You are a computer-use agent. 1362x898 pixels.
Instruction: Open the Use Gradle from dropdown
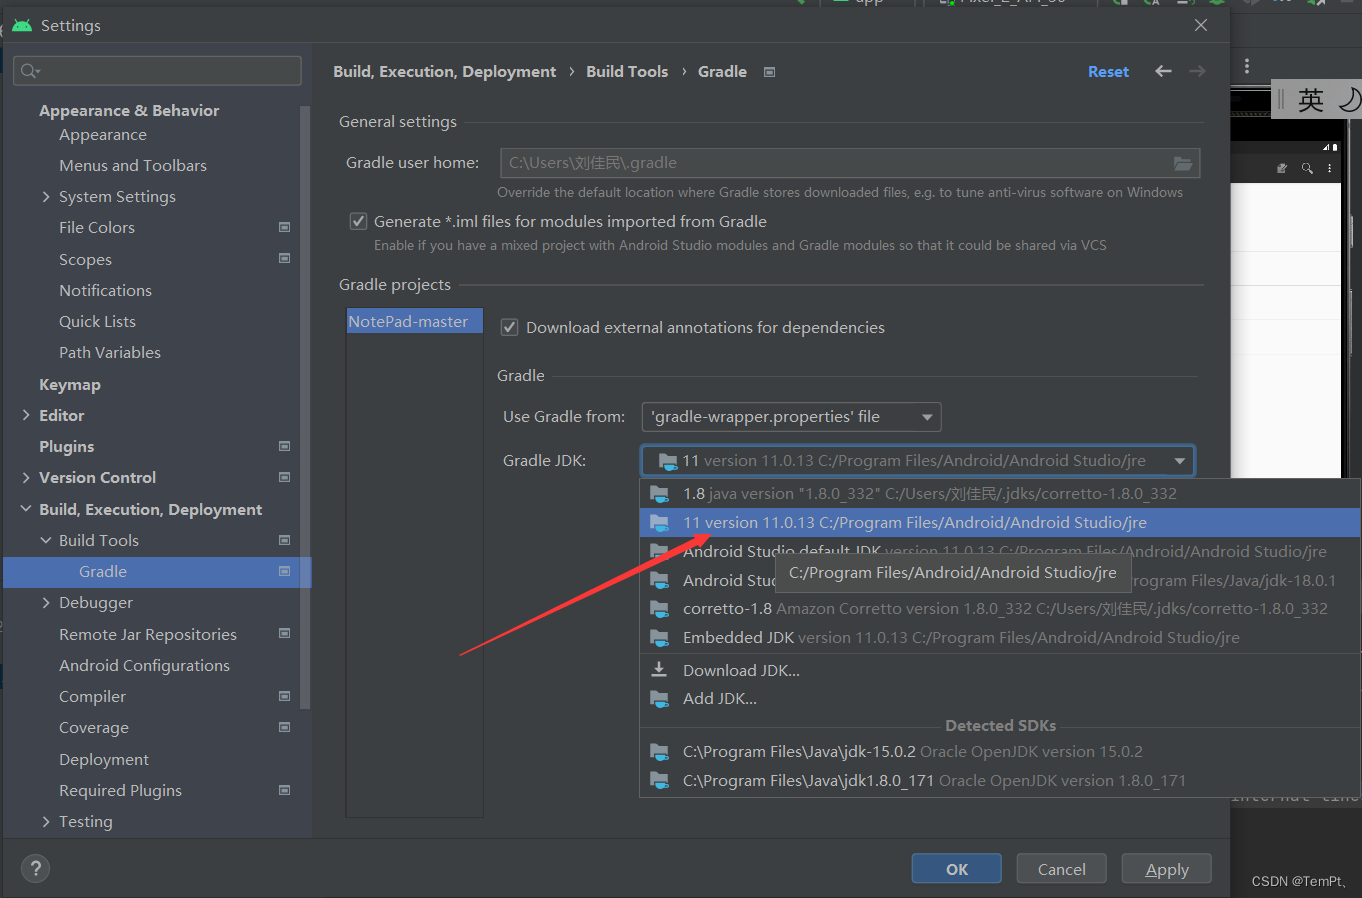(791, 417)
